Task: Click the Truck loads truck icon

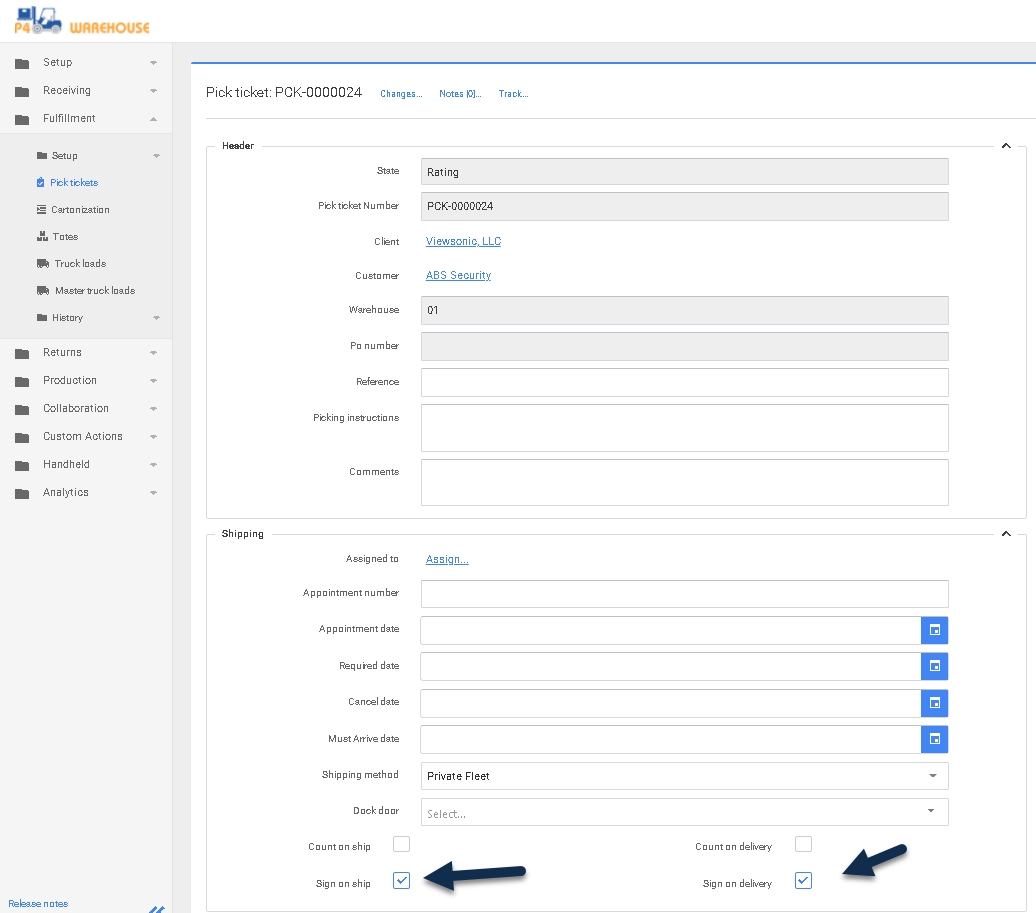Action: [43, 264]
